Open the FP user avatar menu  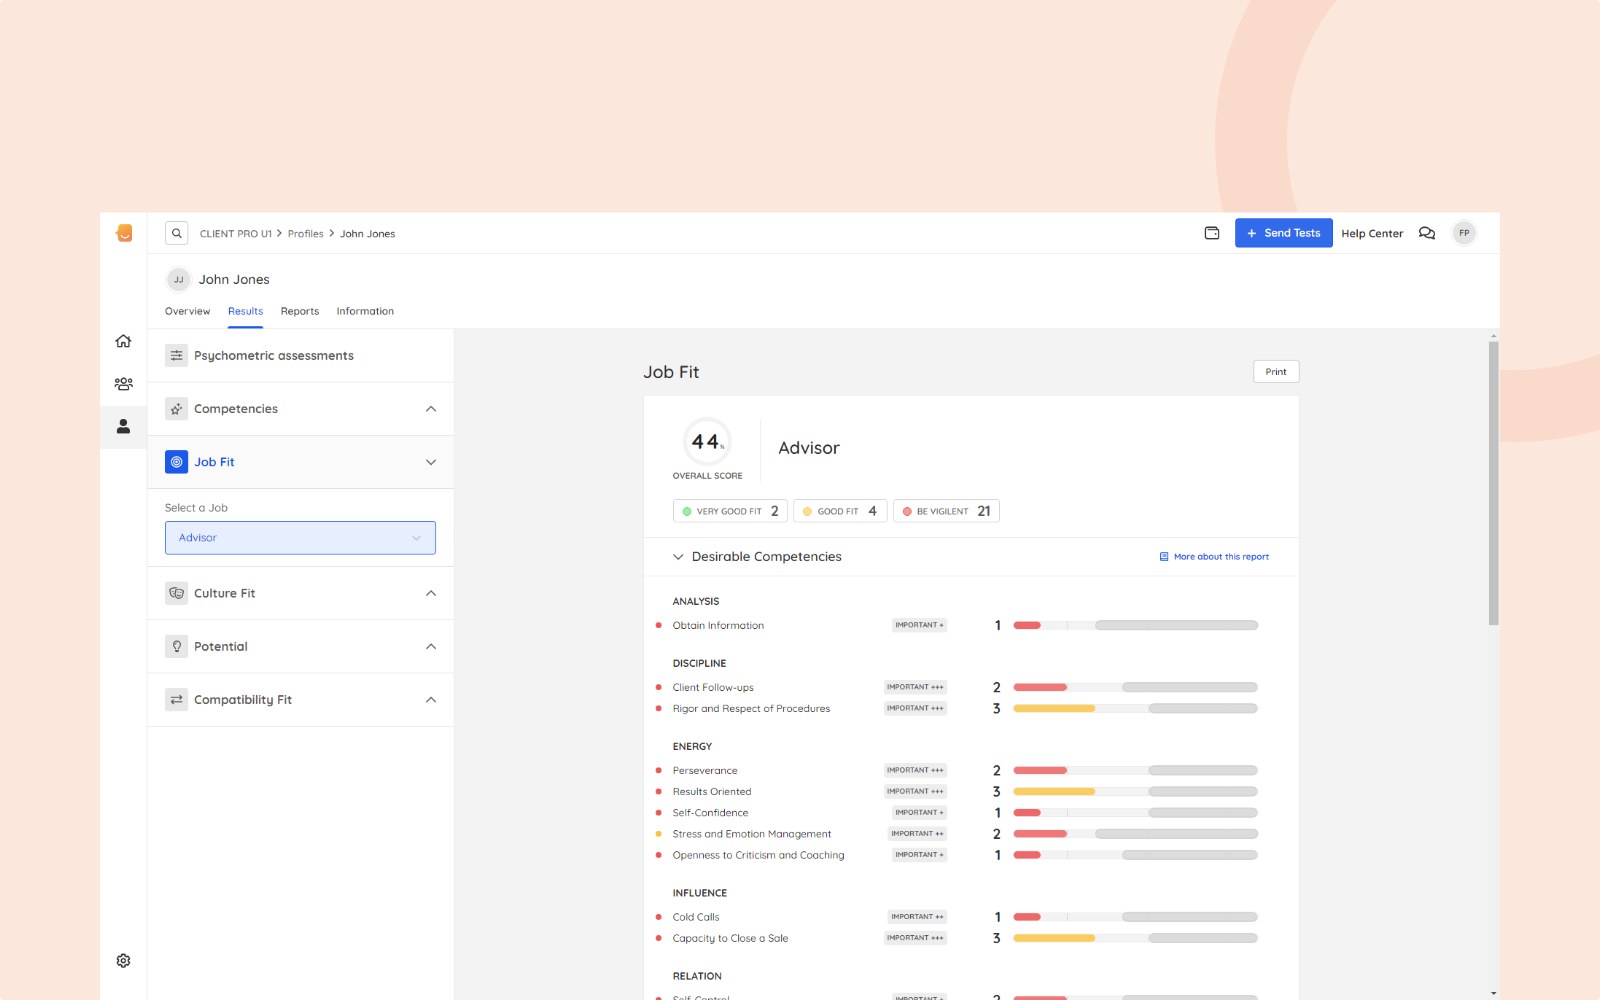[x=1464, y=233]
